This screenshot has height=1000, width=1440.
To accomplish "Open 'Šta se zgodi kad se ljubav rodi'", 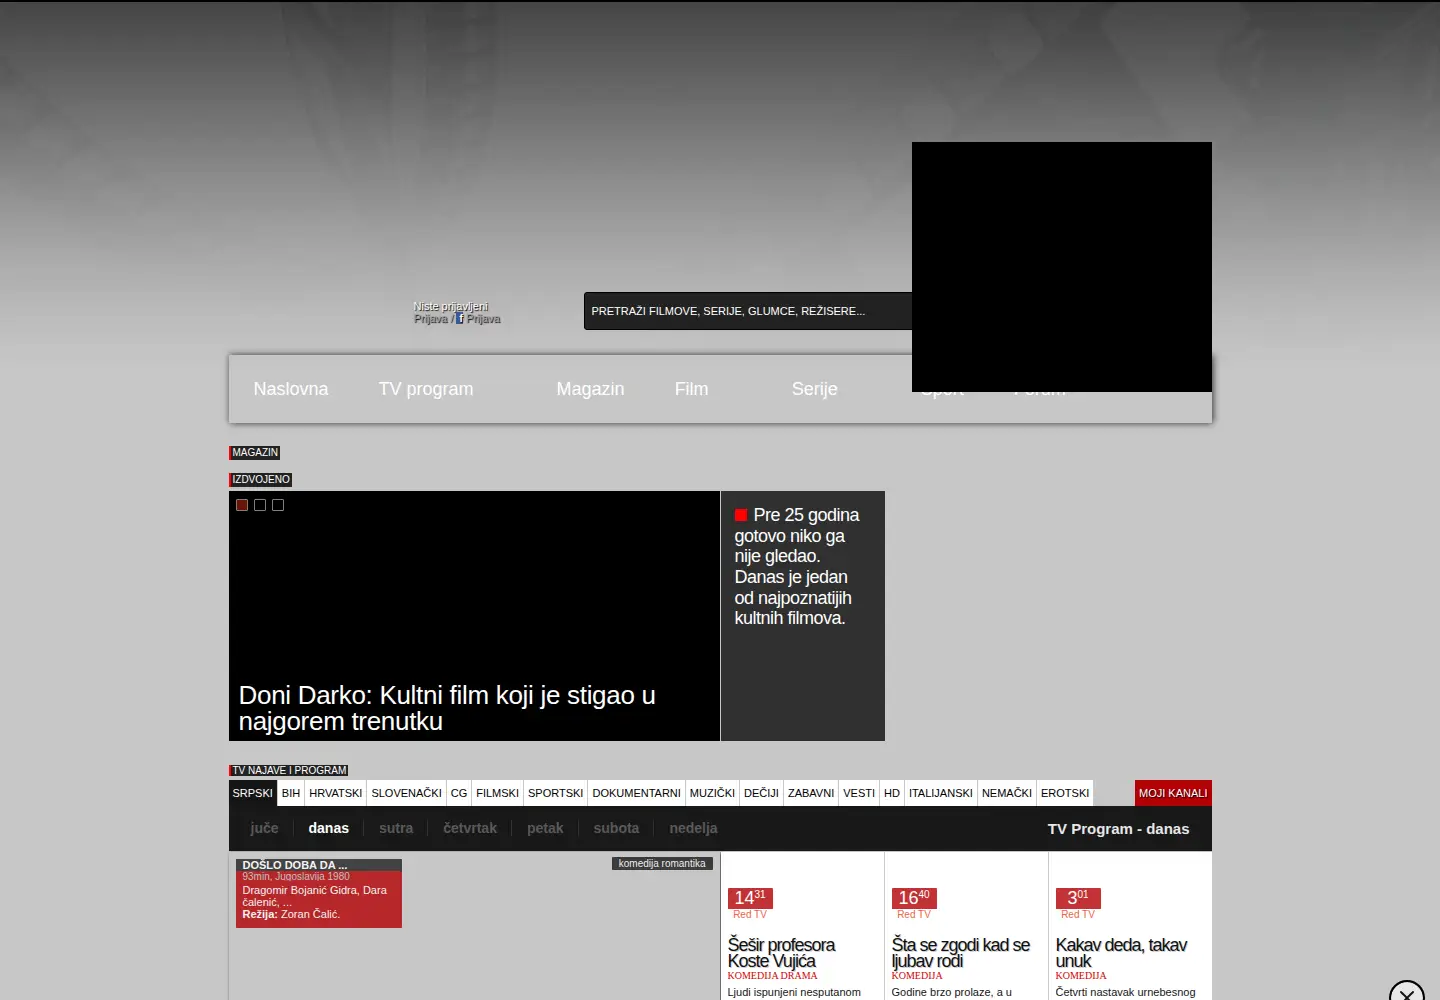I will (x=960, y=953).
